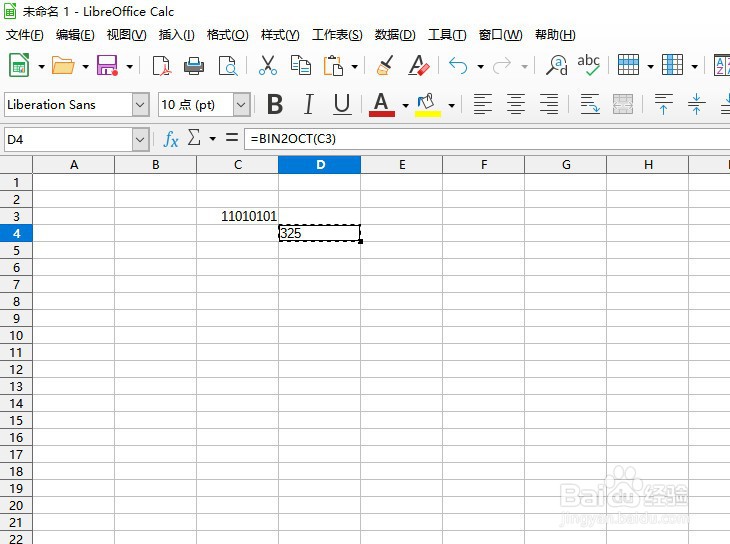The width and height of the screenshot is (730, 544).
Task: Undo the last action
Action: pos(458,66)
